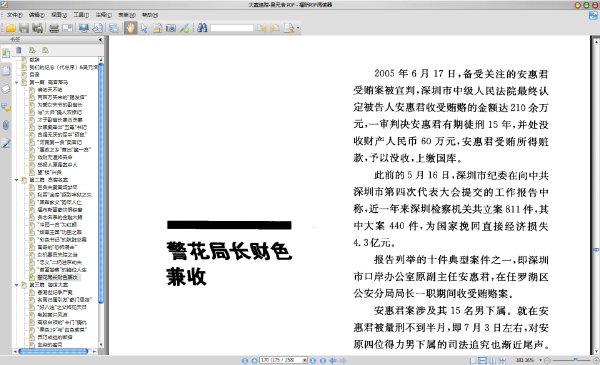Open the Attachments paperclip panel

pos(6,125)
